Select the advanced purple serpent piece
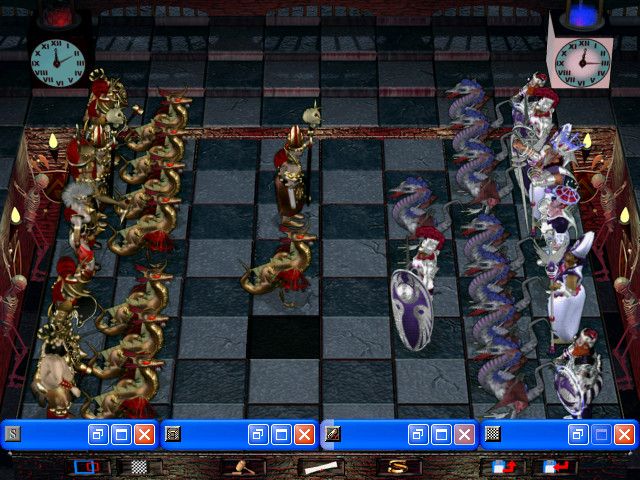 410,208
